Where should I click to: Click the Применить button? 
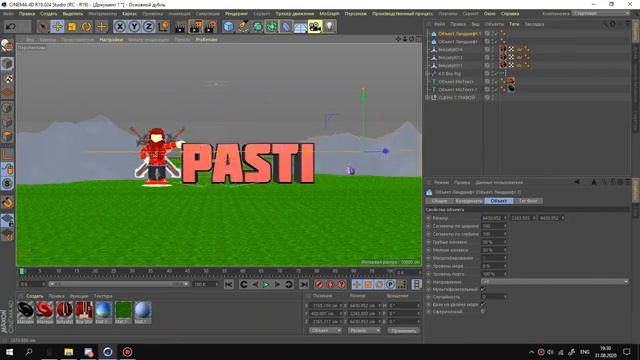403,331
